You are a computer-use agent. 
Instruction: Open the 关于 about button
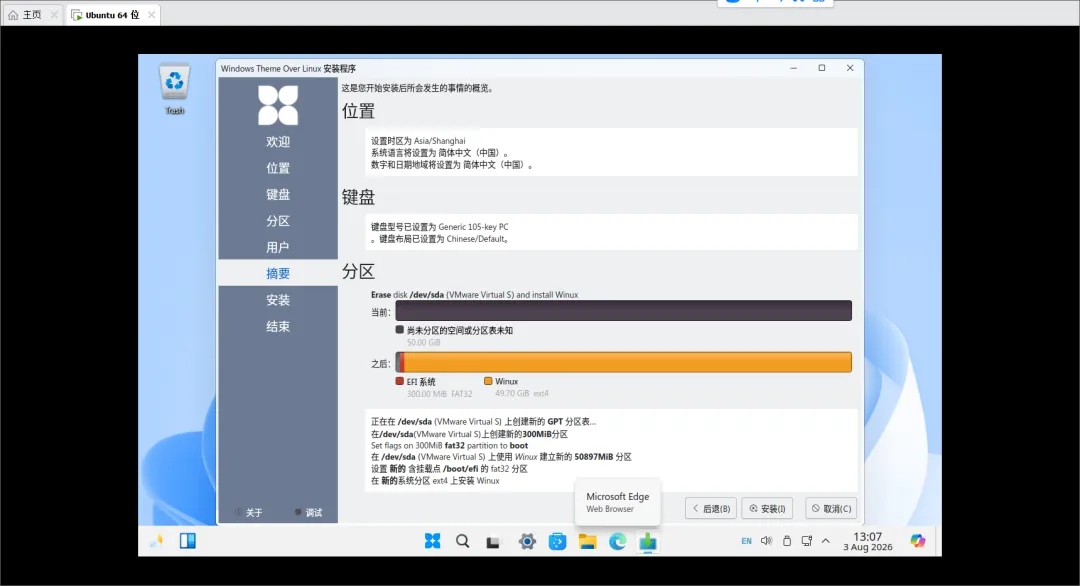(249, 512)
